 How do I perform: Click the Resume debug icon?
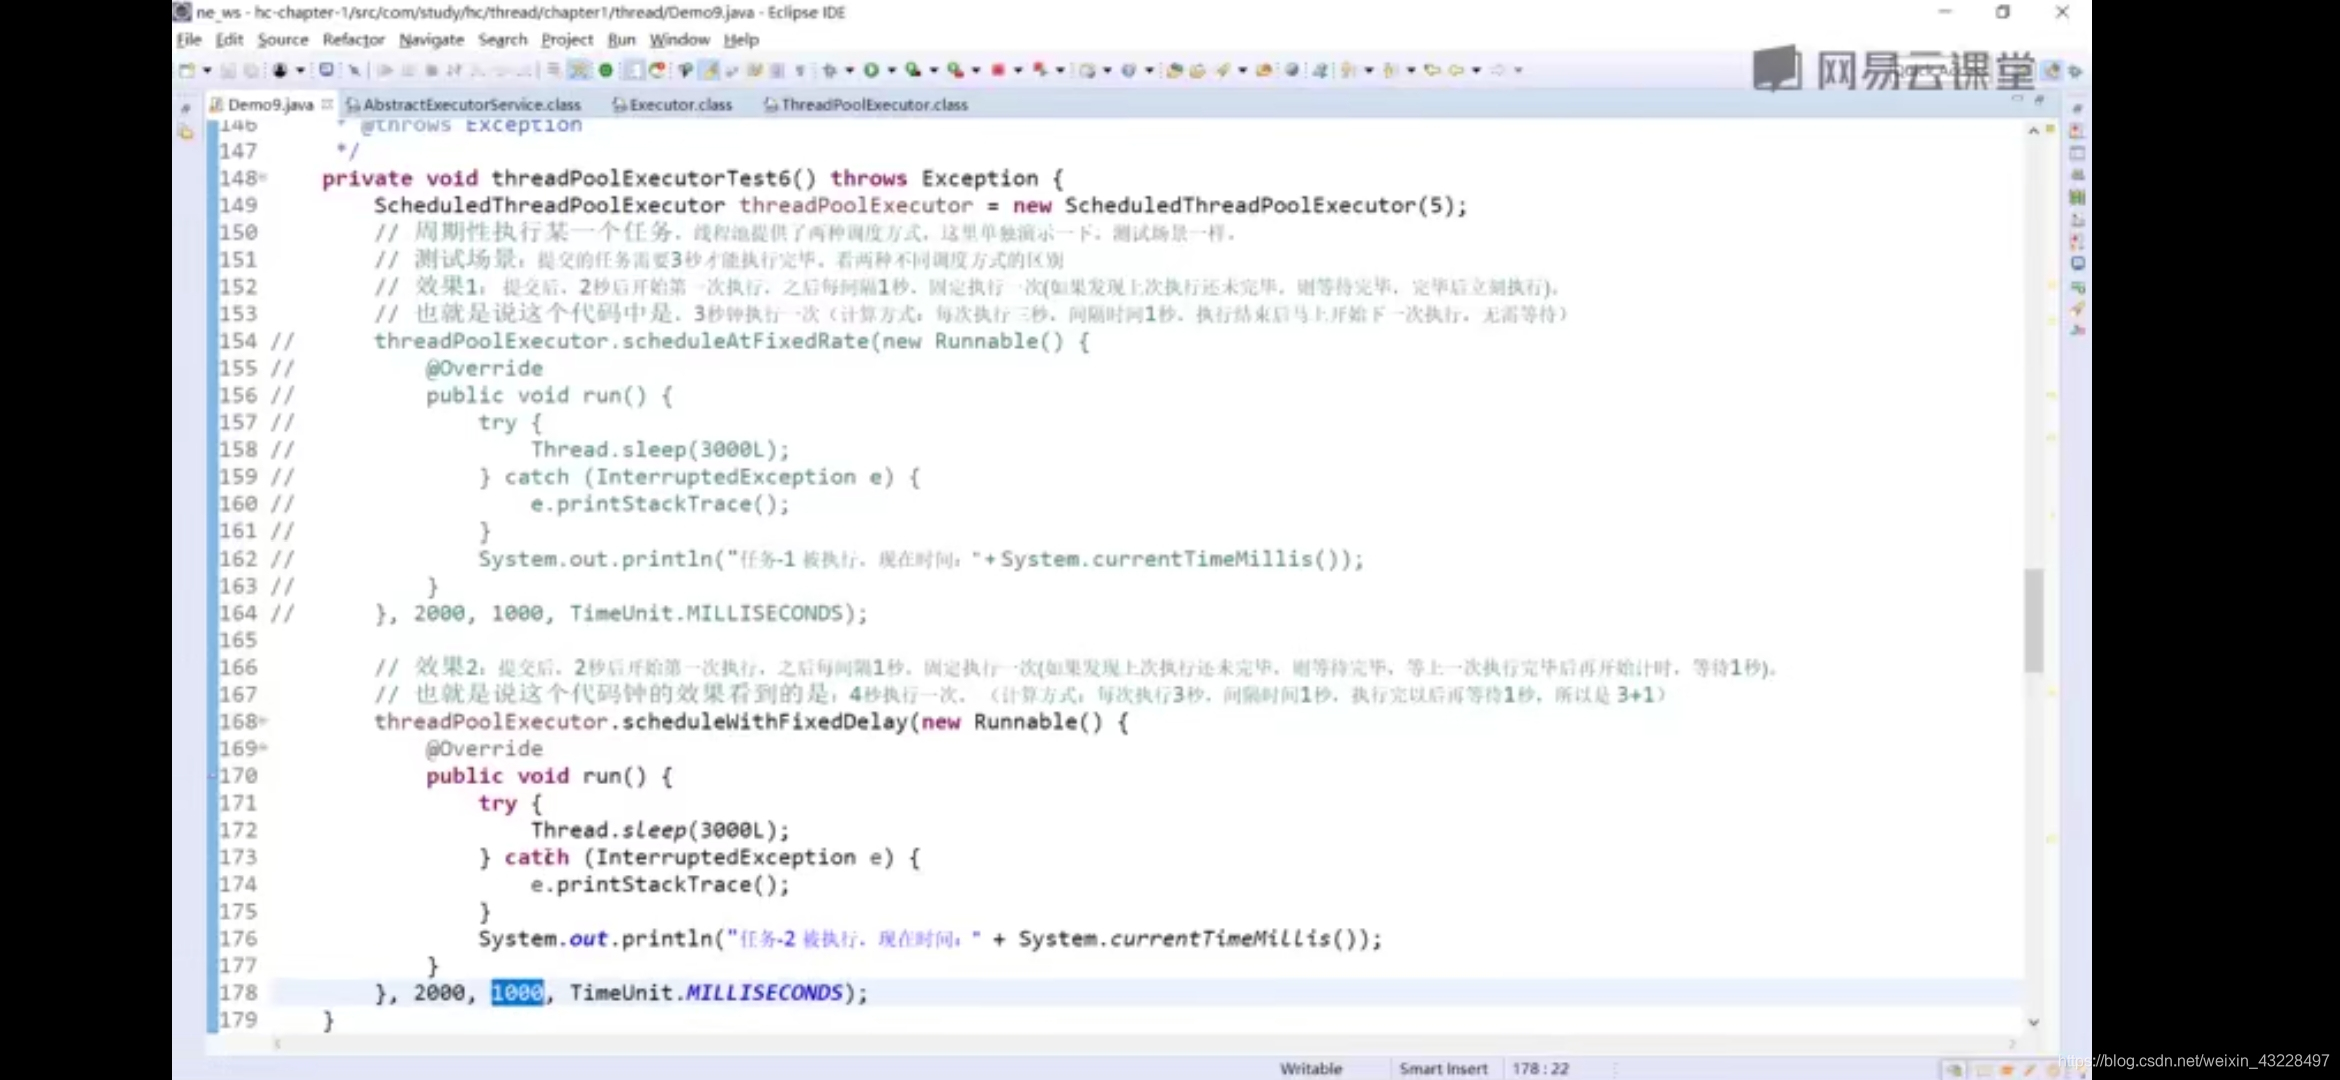(x=385, y=70)
